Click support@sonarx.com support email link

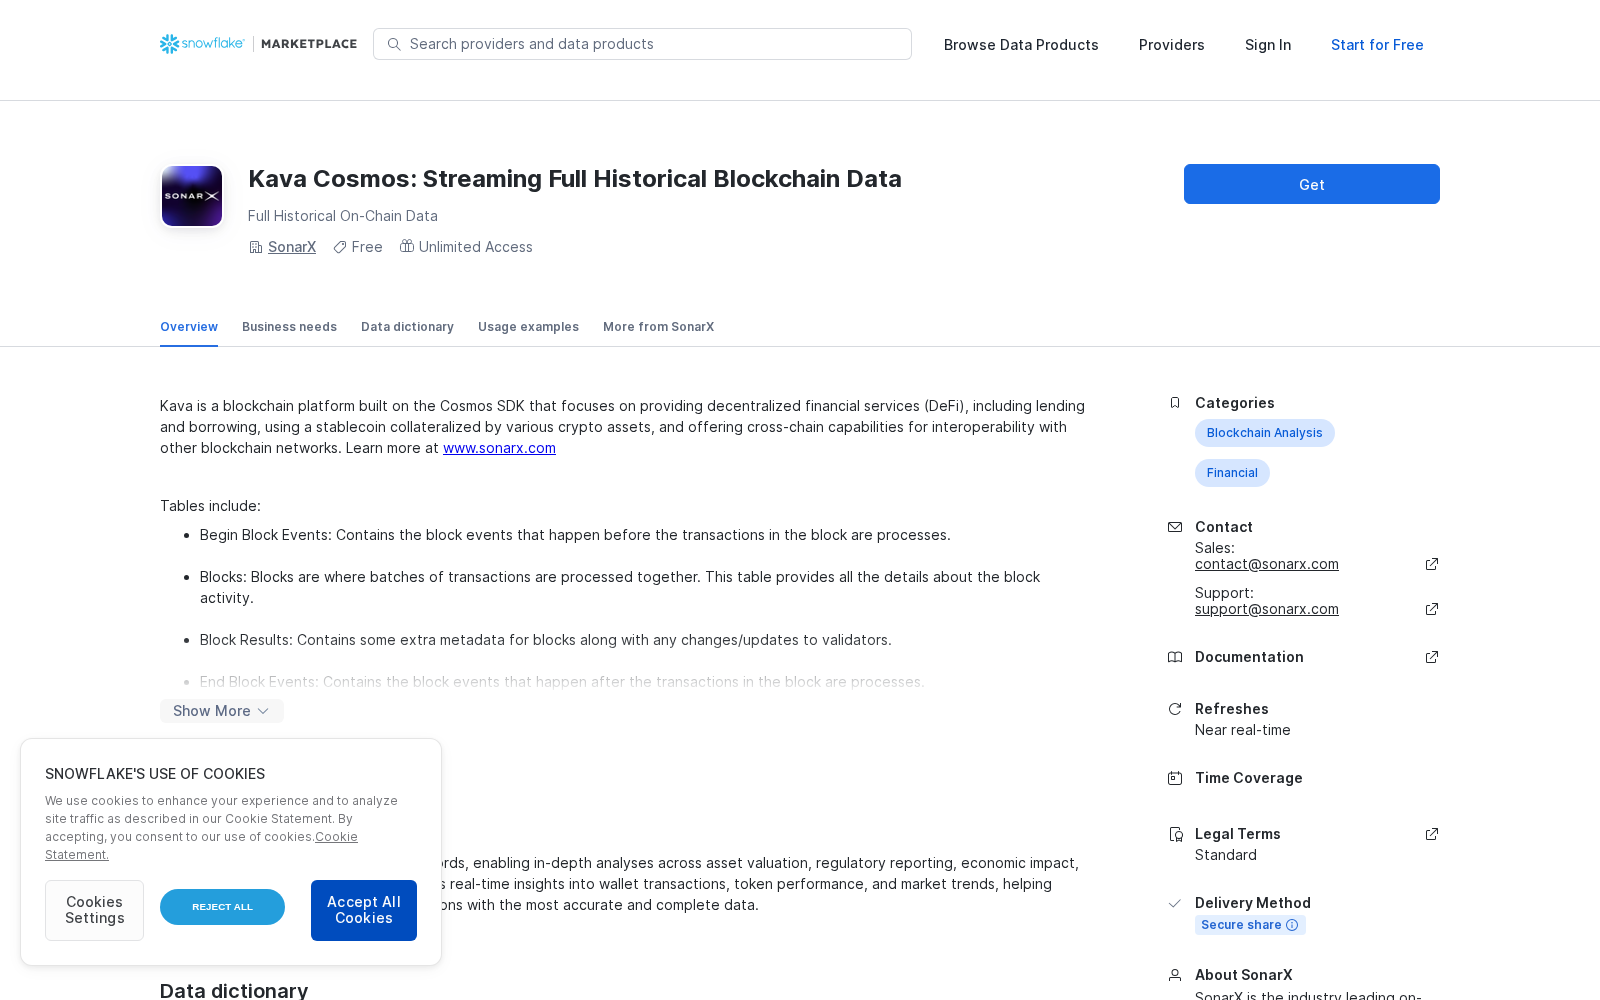[x=1267, y=609]
